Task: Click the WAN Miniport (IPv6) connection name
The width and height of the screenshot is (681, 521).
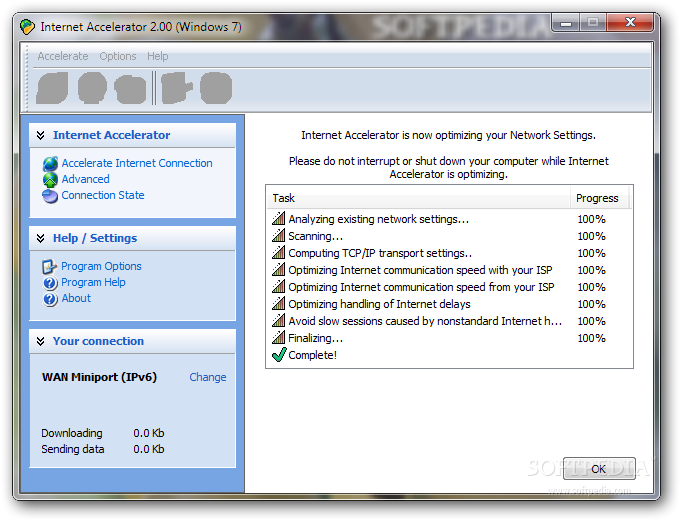Action: pyautogui.click(x=99, y=377)
